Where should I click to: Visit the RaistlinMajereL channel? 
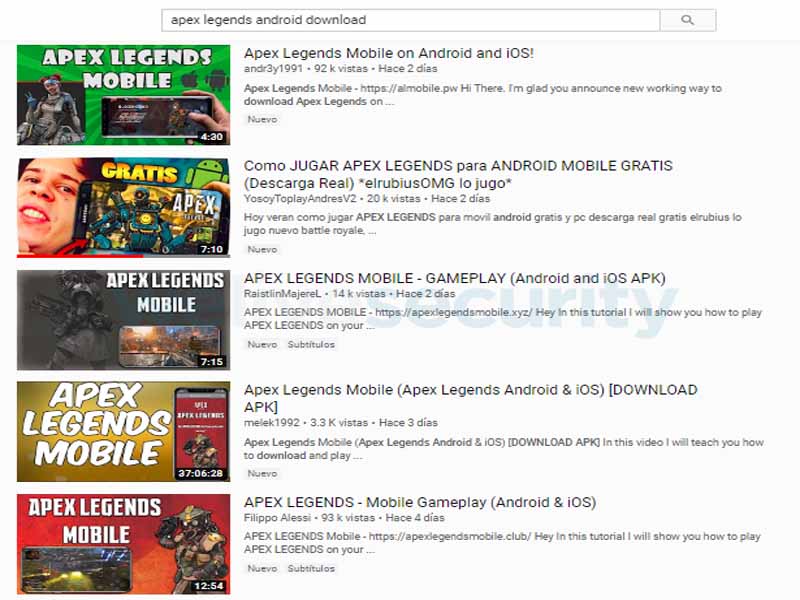[x=283, y=293]
